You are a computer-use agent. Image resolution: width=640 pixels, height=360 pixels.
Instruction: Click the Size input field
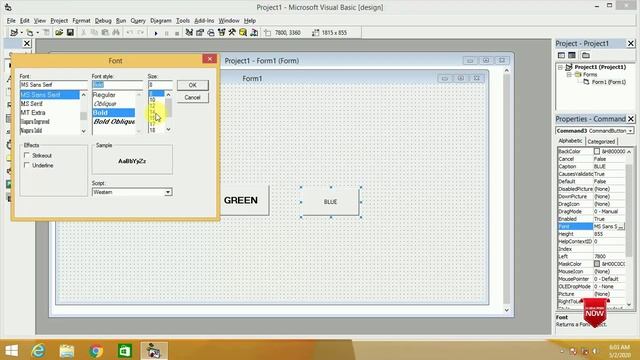[160, 84]
